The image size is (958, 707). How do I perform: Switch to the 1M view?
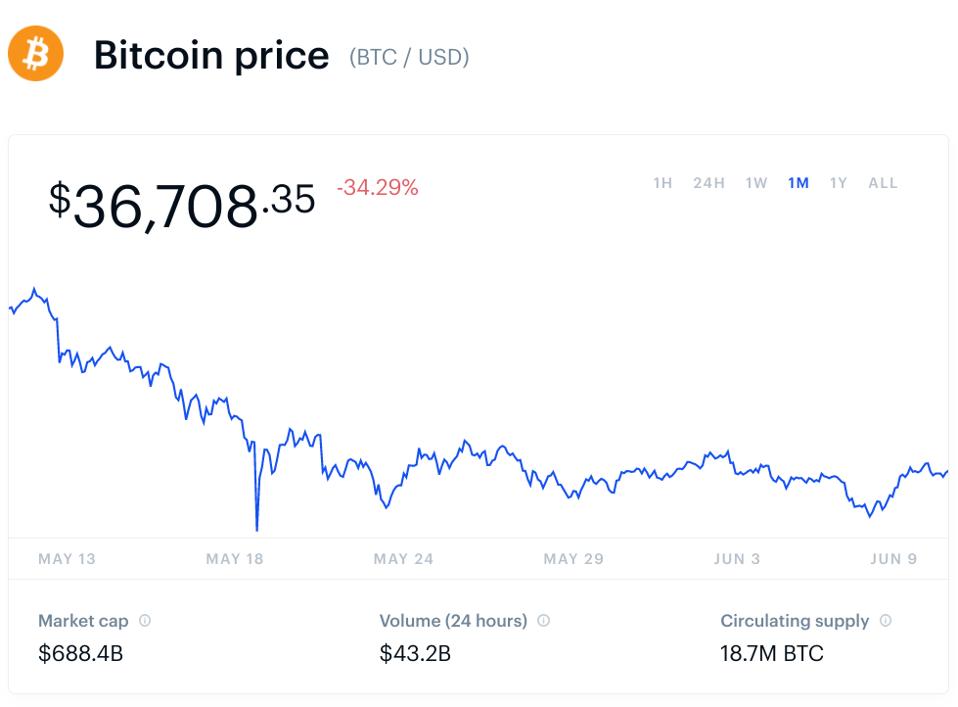pyautogui.click(x=798, y=183)
